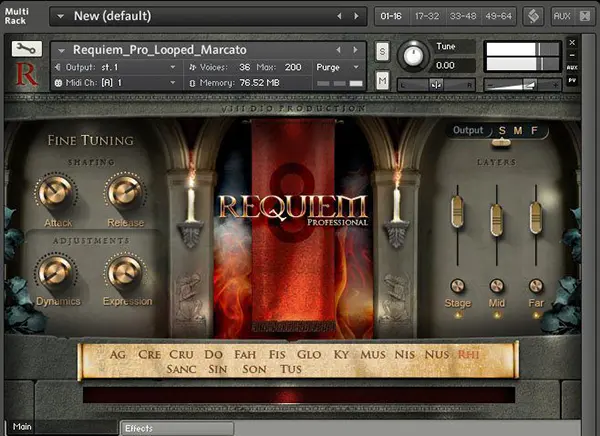Click the rack minimize icon beside AUX
The height and width of the screenshot is (436, 600).
tap(585, 16)
